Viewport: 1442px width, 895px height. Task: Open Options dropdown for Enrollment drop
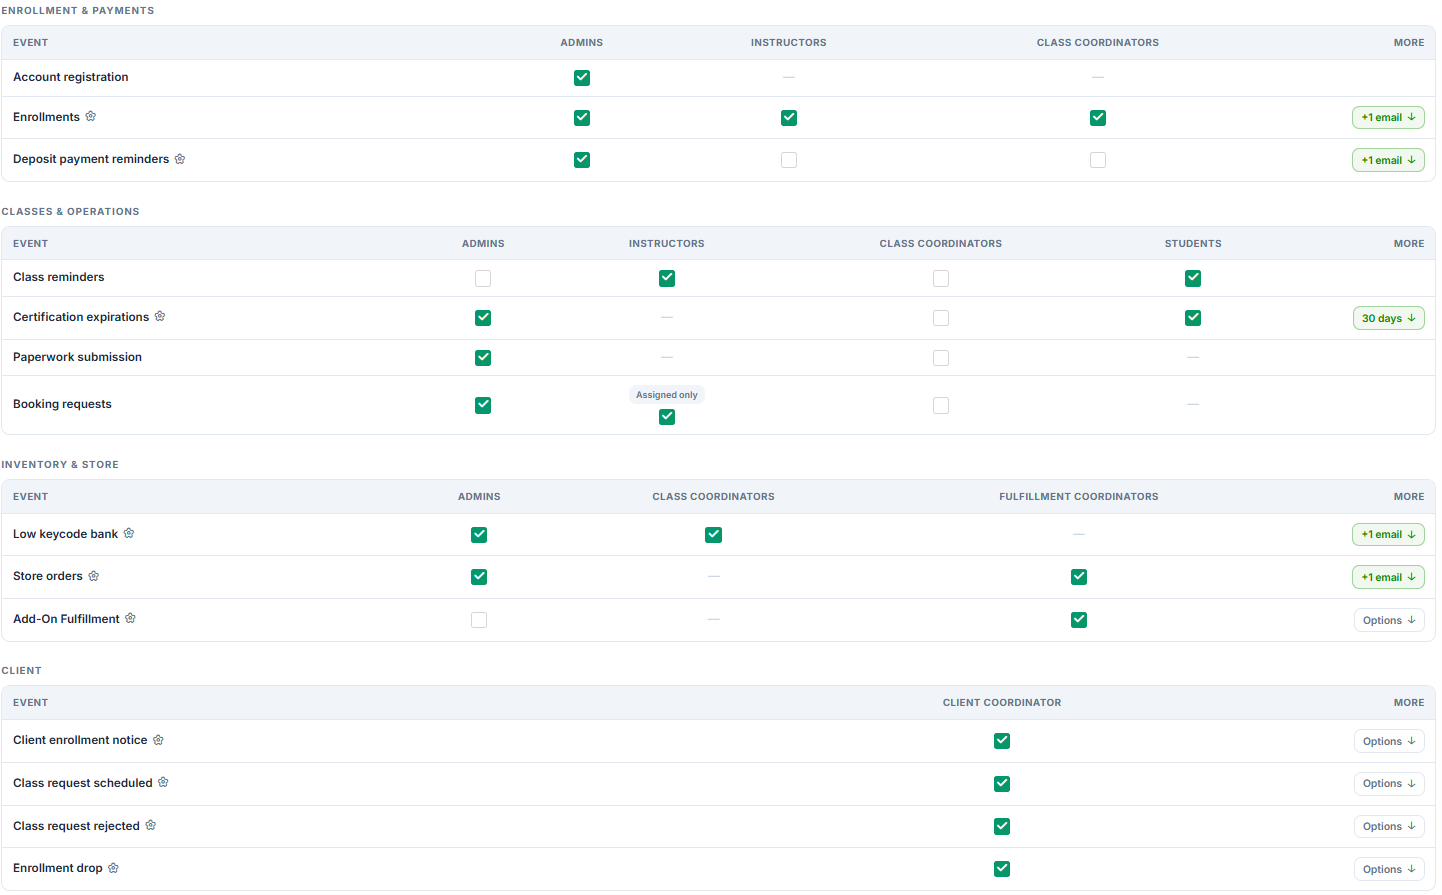(1389, 869)
